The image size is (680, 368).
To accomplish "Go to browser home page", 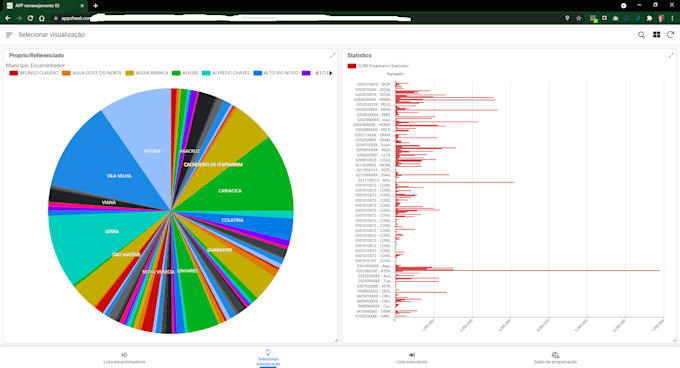I will click(42, 18).
